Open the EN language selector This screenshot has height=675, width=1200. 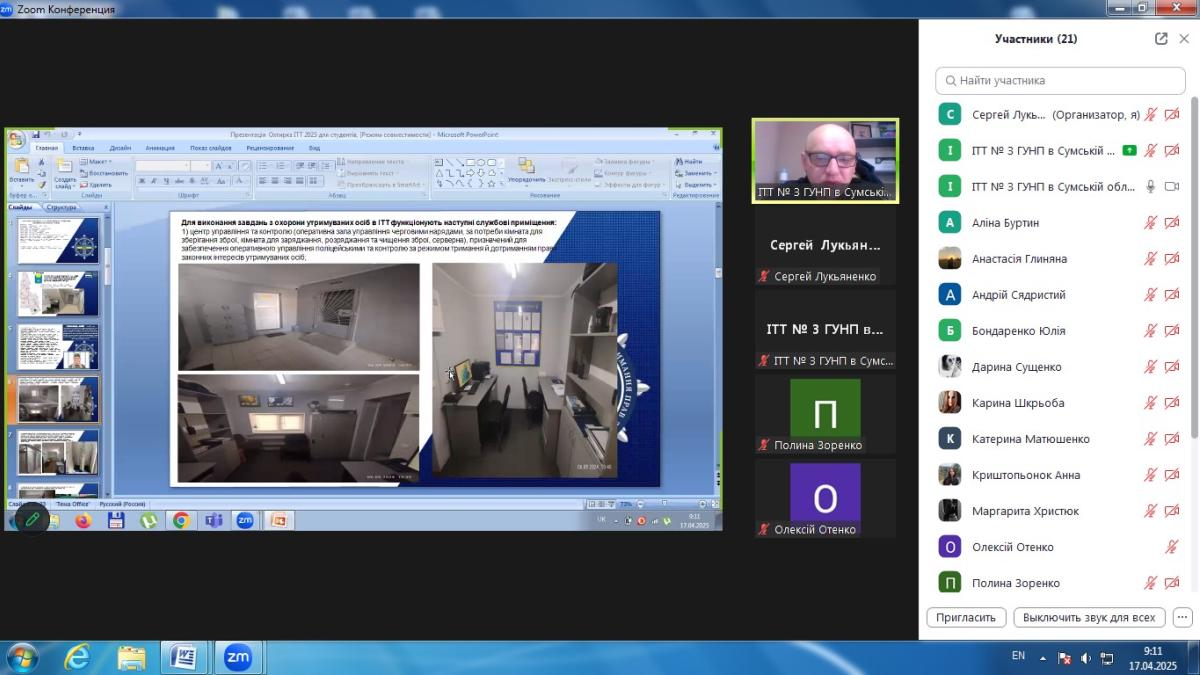[x=1018, y=656]
